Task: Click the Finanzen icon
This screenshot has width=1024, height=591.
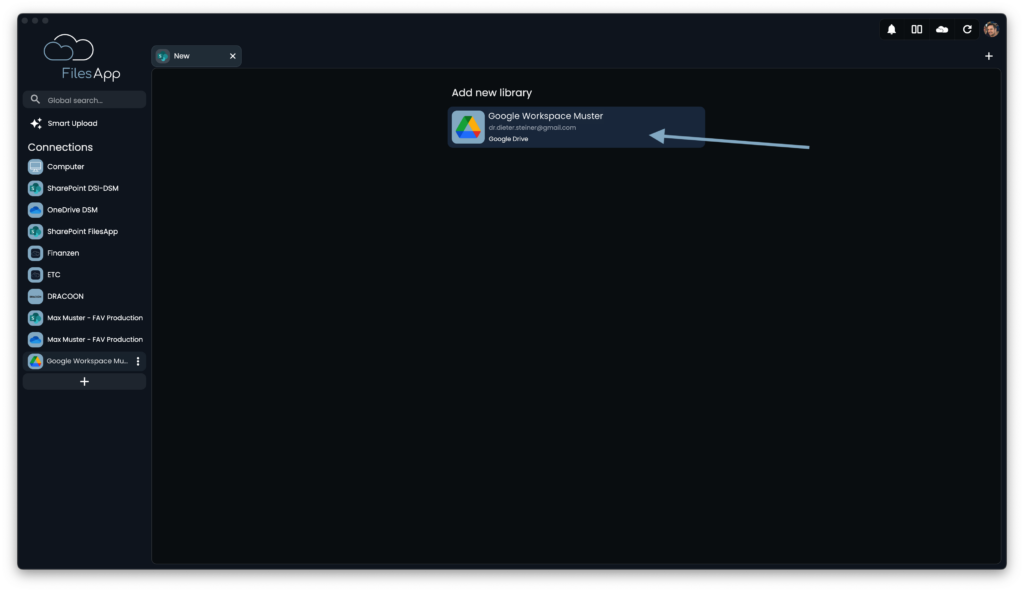Action: pyautogui.click(x=35, y=253)
